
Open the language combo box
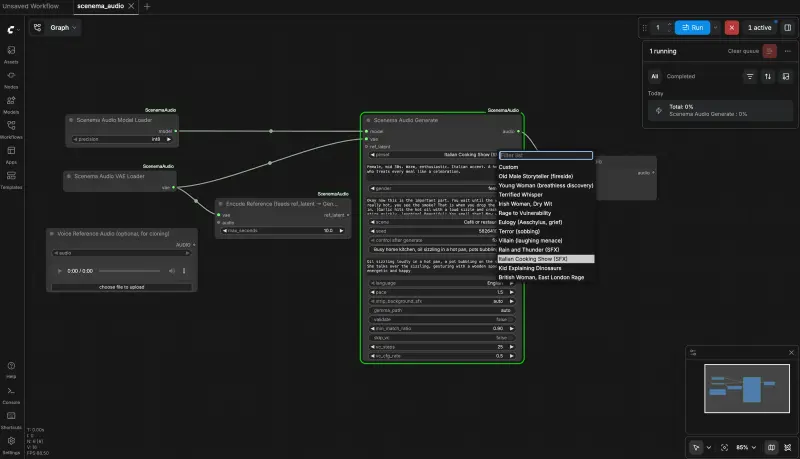coord(442,283)
